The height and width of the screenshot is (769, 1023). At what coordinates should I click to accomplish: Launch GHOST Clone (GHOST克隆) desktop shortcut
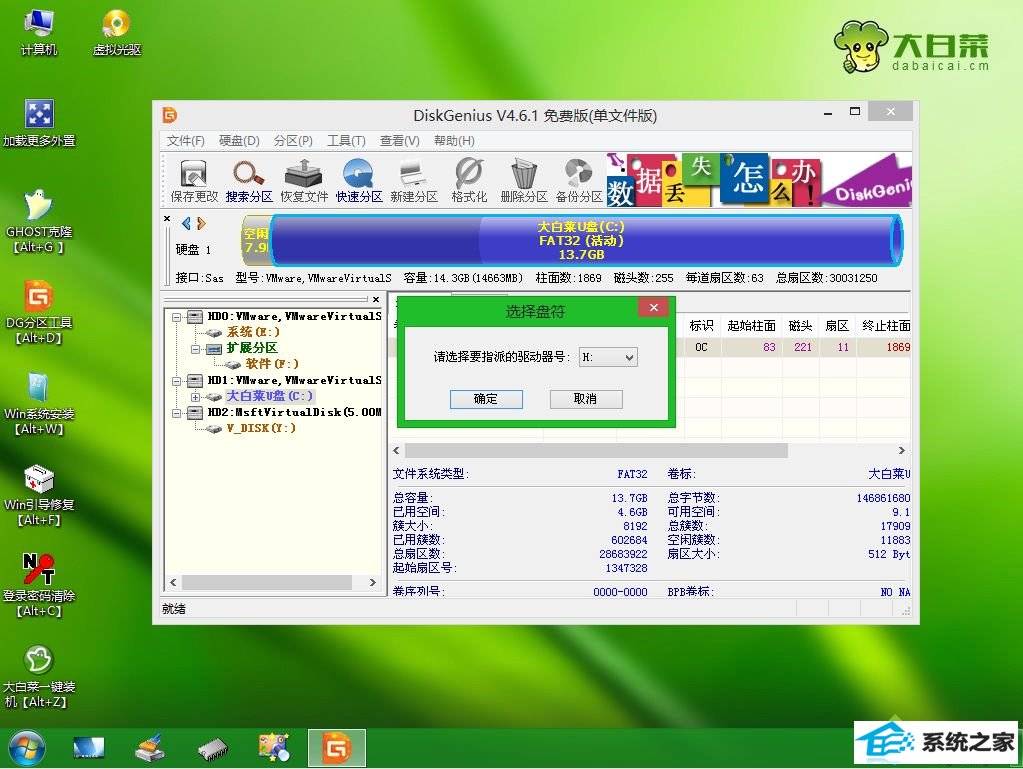click(38, 222)
